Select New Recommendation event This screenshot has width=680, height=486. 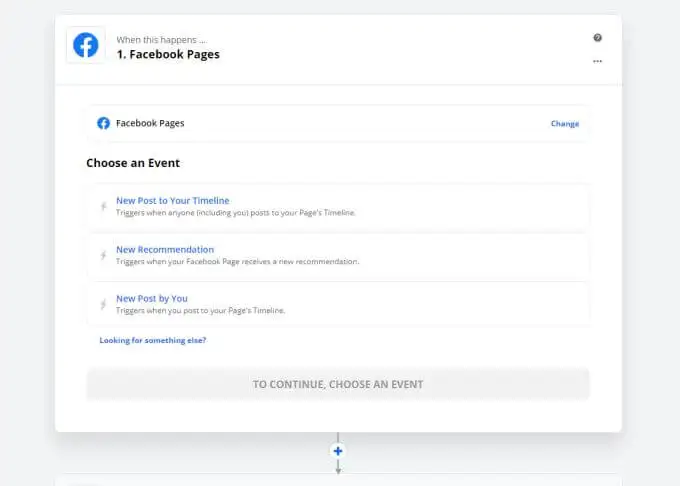pos(338,255)
